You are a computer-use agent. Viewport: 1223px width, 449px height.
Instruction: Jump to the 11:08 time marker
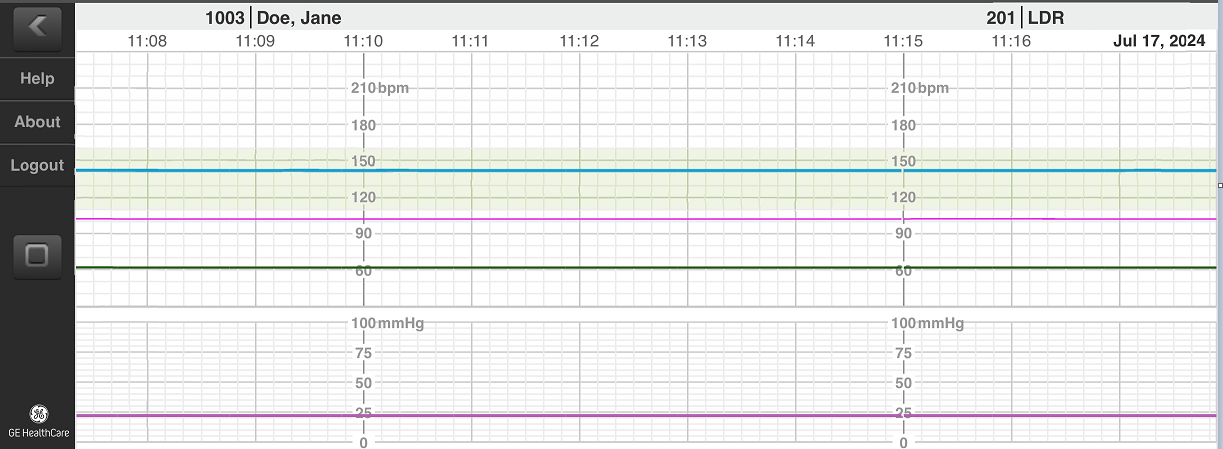pyautogui.click(x=147, y=41)
